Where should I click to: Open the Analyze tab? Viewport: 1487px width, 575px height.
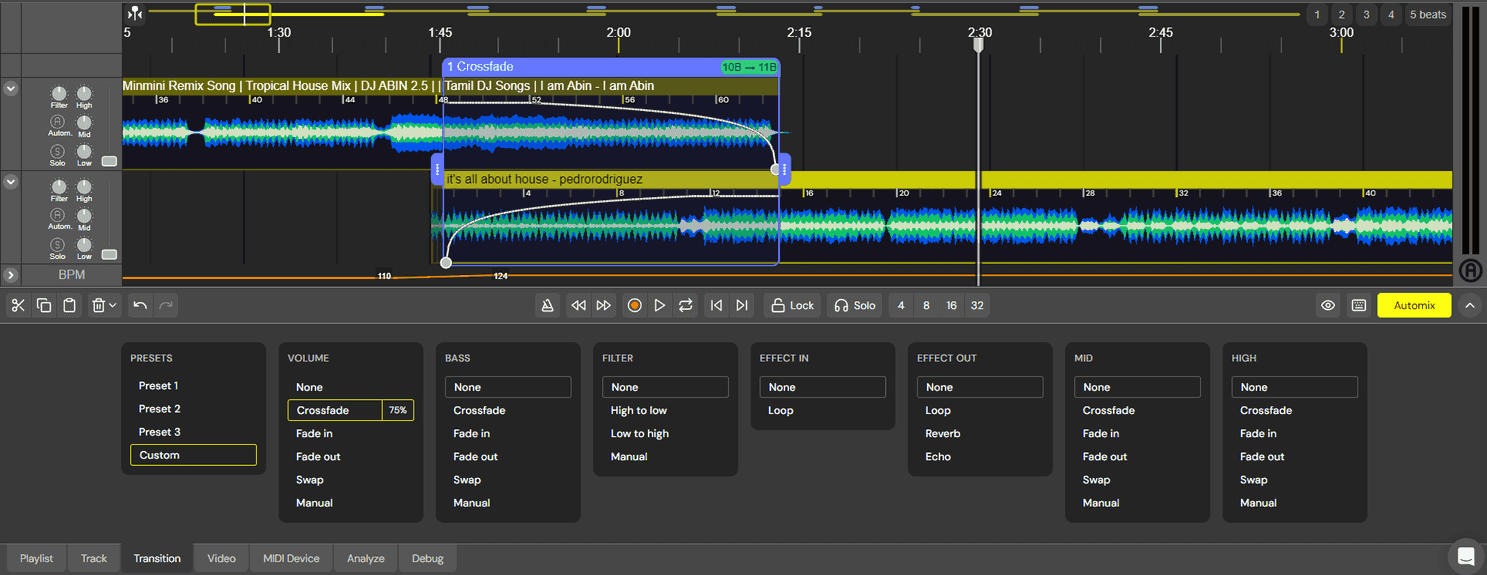pyautogui.click(x=365, y=558)
